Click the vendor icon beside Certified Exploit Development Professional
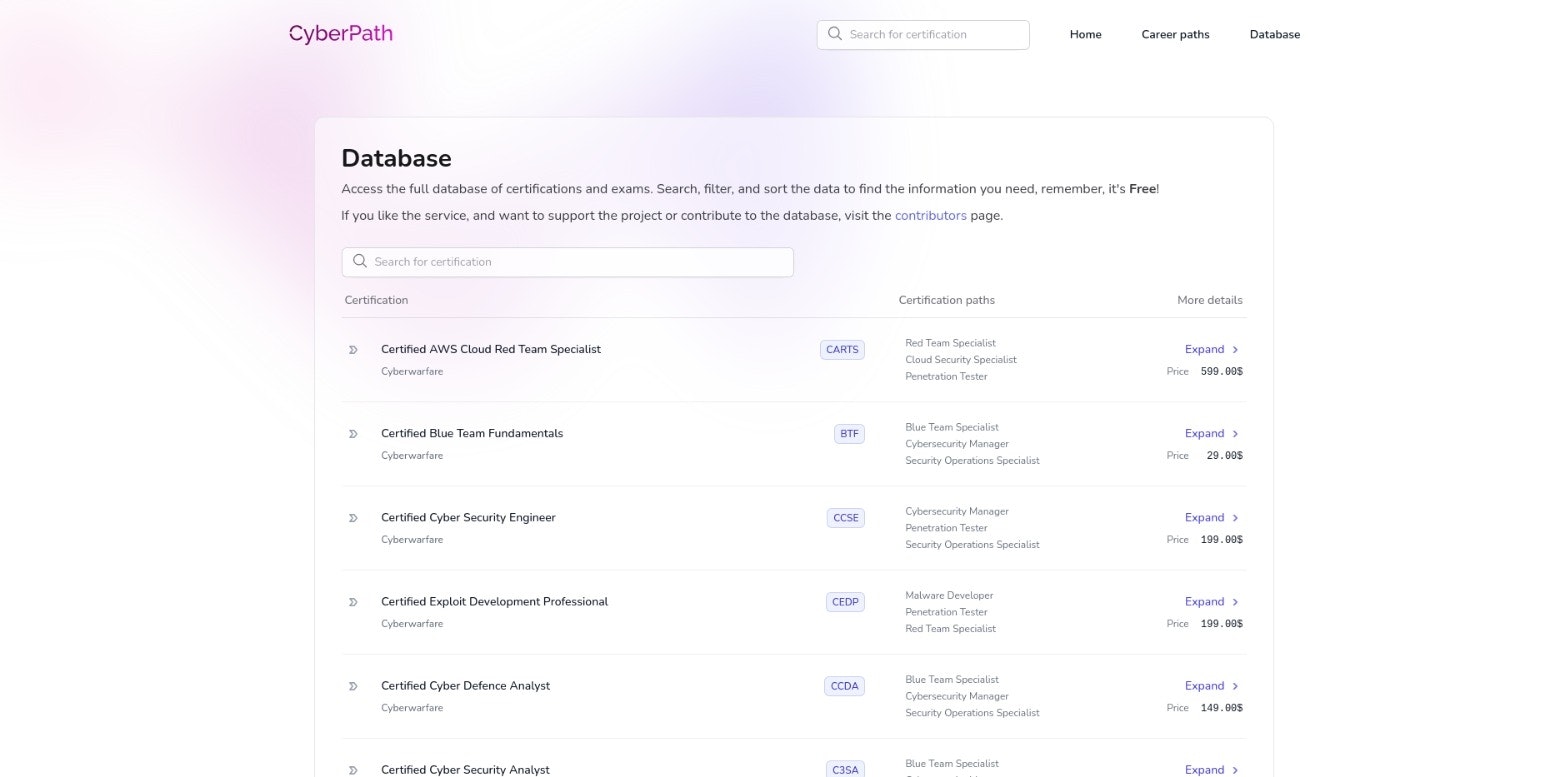The width and height of the screenshot is (1561, 777). click(353, 602)
